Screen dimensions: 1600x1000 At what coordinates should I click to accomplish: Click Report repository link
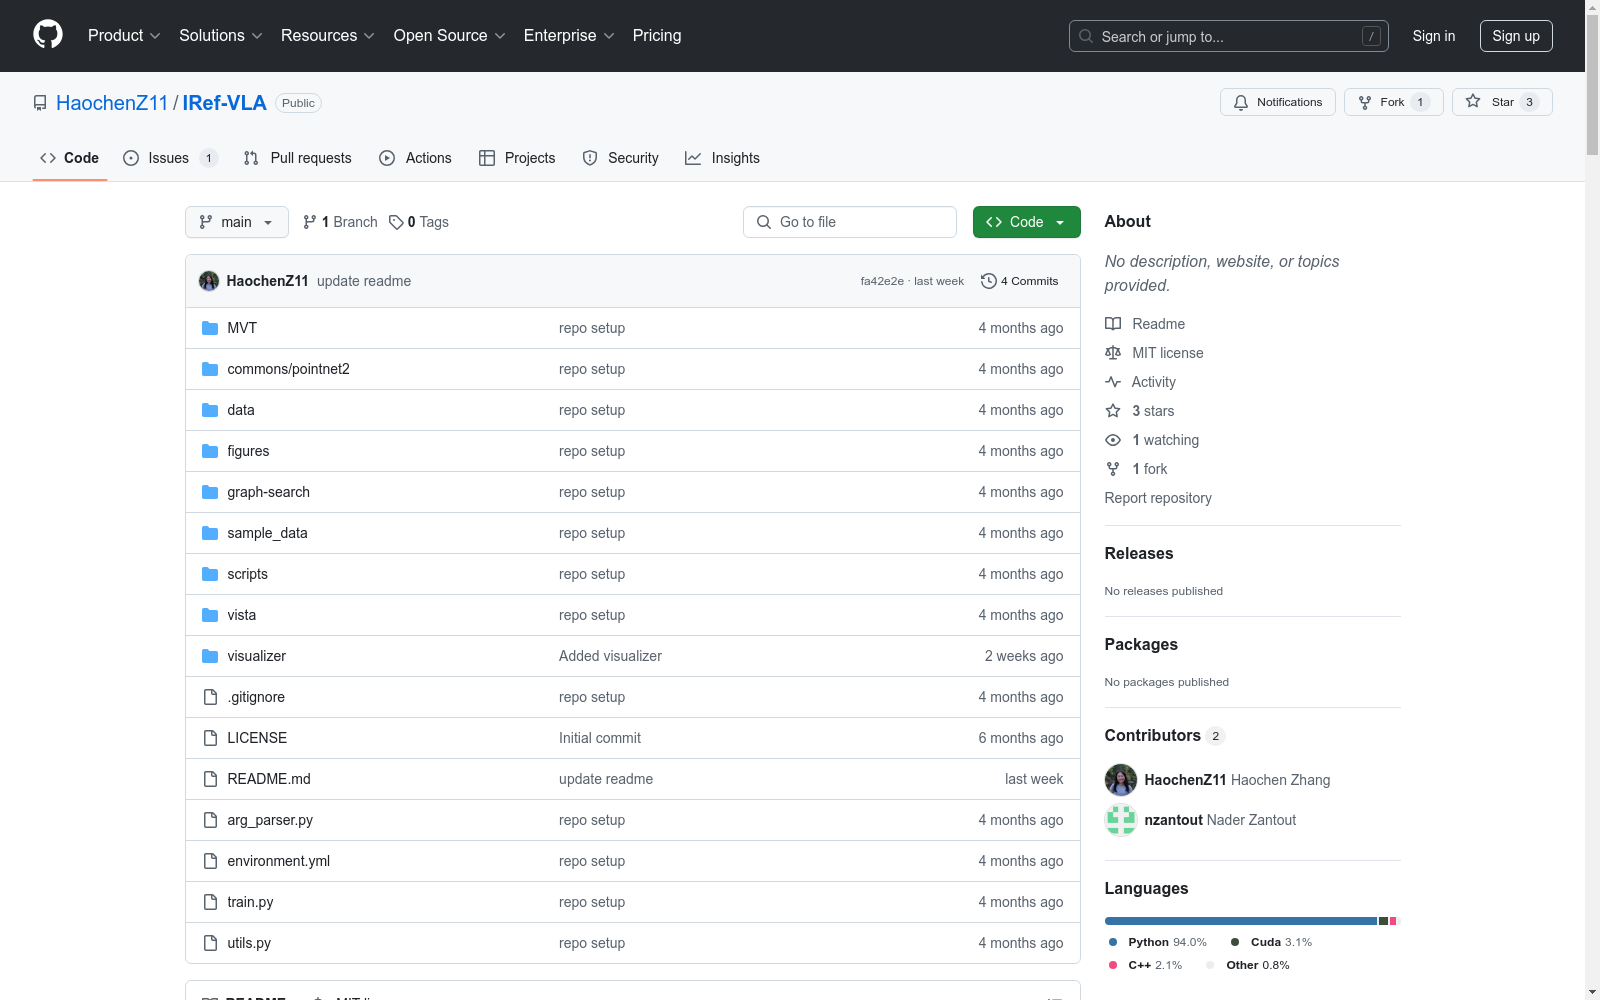click(x=1158, y=498)
